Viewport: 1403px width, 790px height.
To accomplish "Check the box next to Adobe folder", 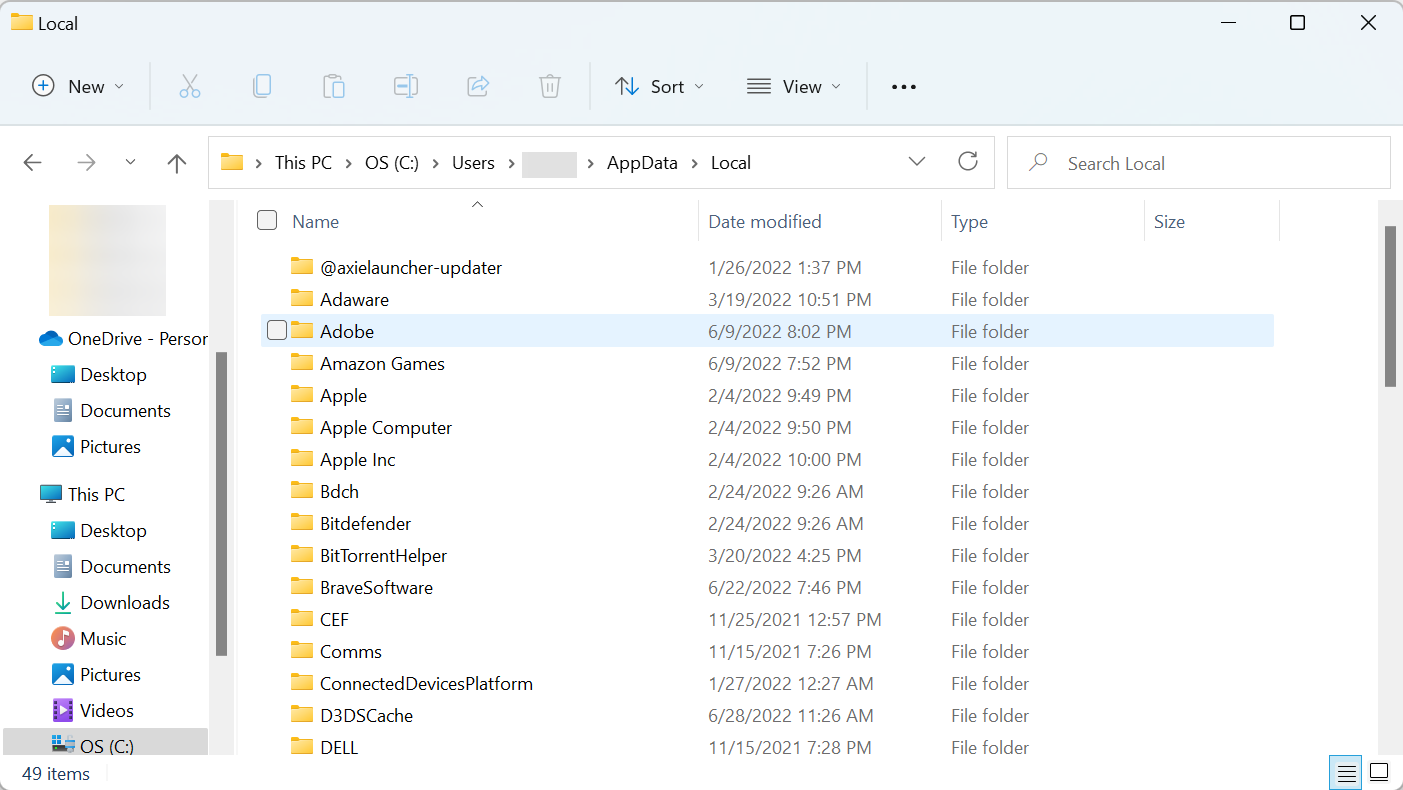I will tap(277, 331).
